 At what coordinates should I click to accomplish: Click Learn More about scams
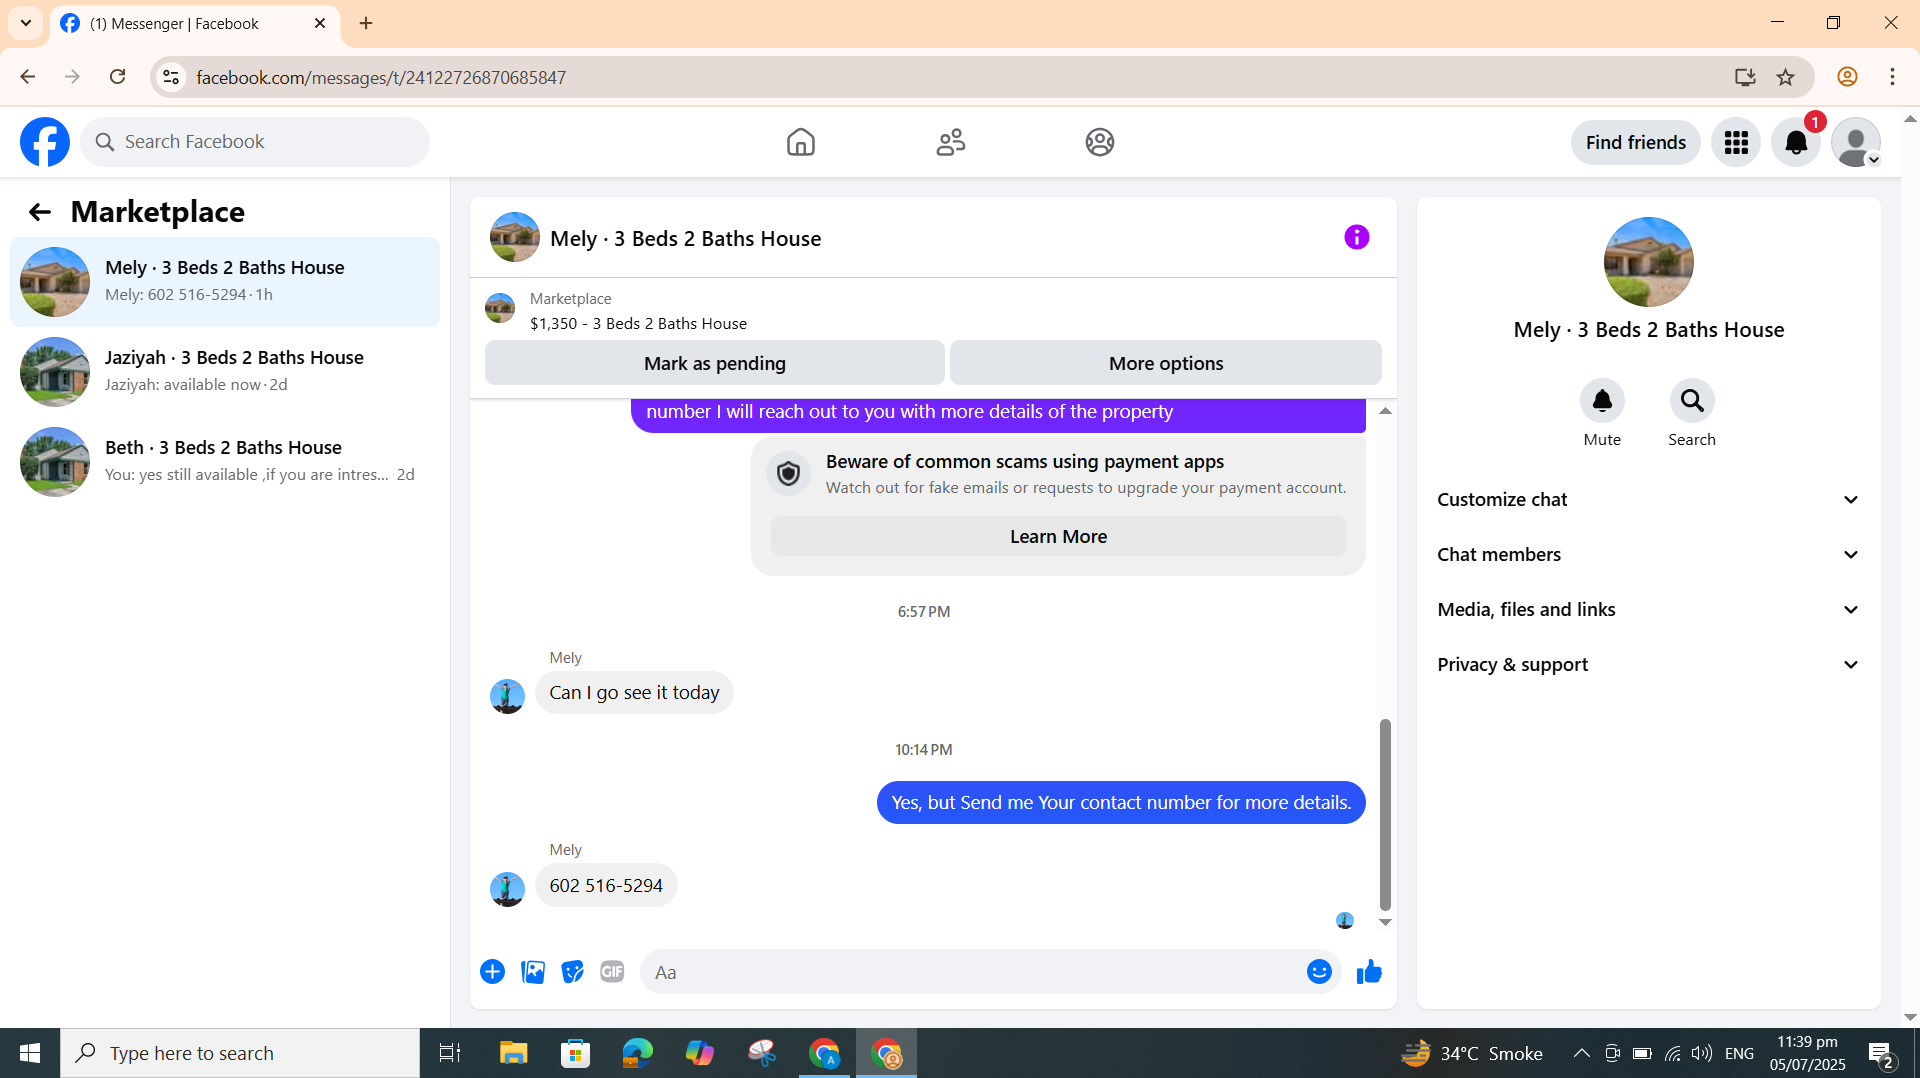(x=1058, y=536)
